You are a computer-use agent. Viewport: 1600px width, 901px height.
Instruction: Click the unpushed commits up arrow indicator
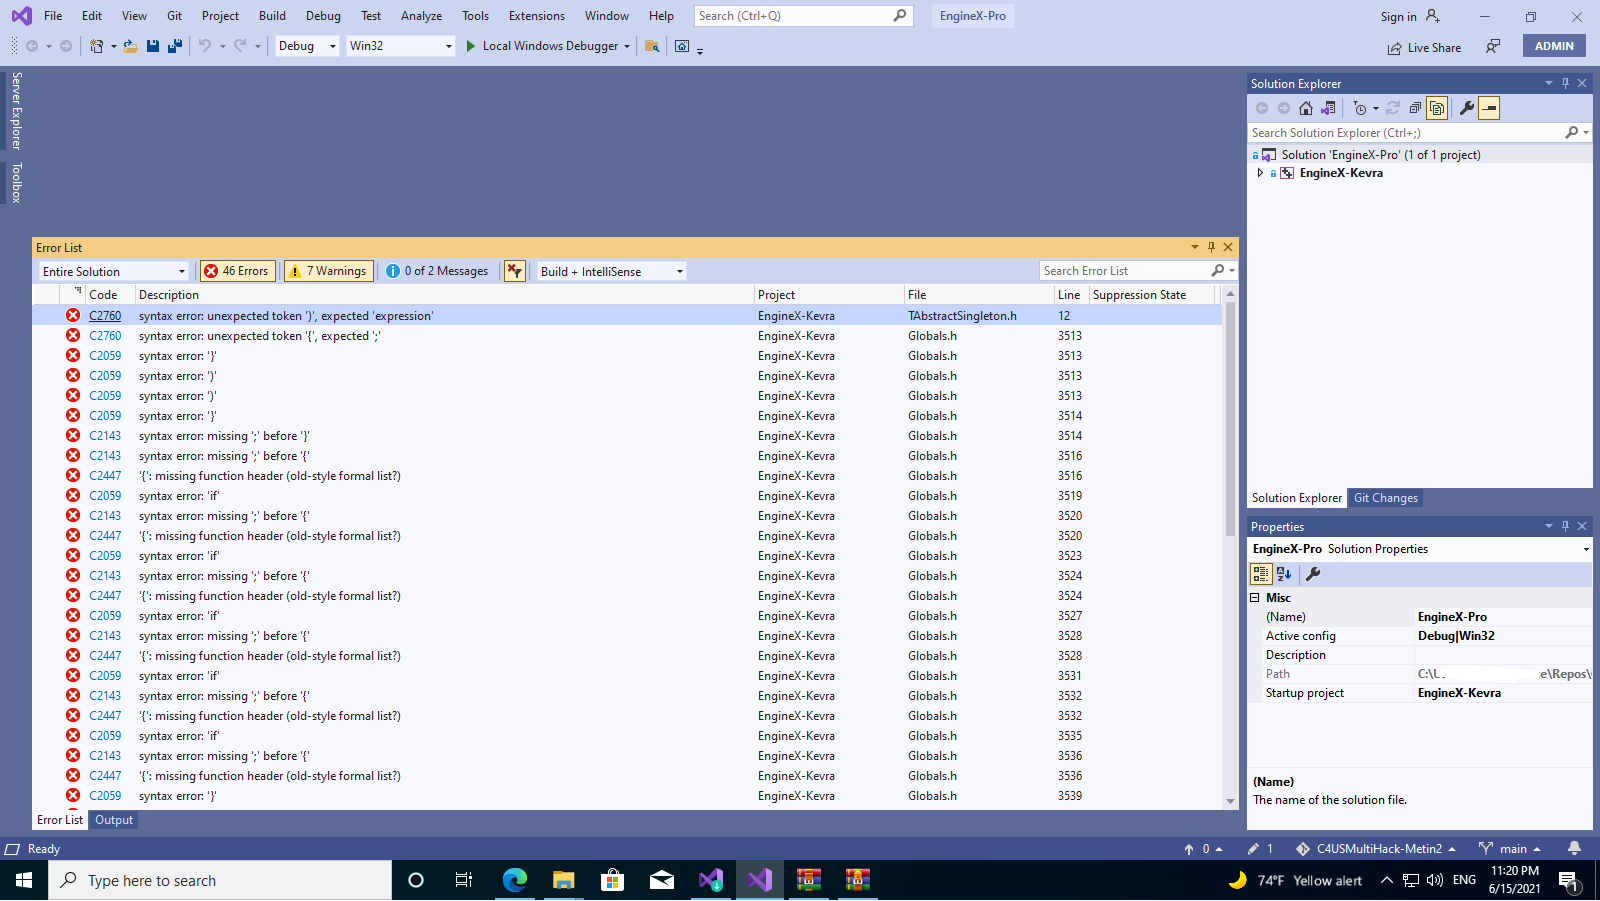click(x=1203, y=849)
